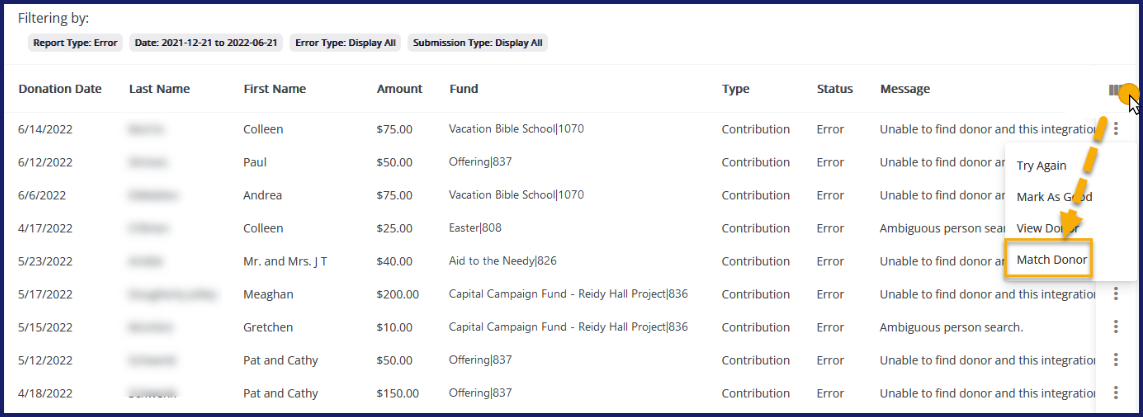Click the Message column header
Image resolution: width=1143 pixels, height=417 pixels.
tap(905, 89)
